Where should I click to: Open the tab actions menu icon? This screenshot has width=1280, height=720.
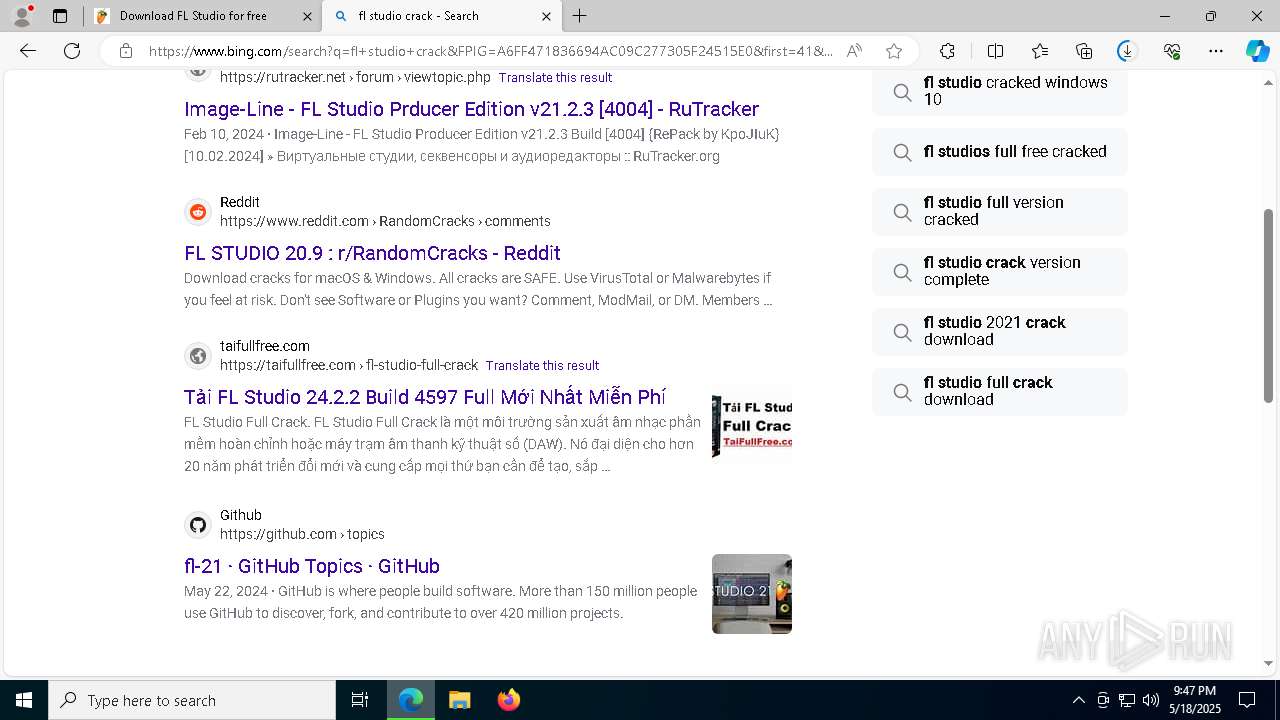[x=60, y=16]
